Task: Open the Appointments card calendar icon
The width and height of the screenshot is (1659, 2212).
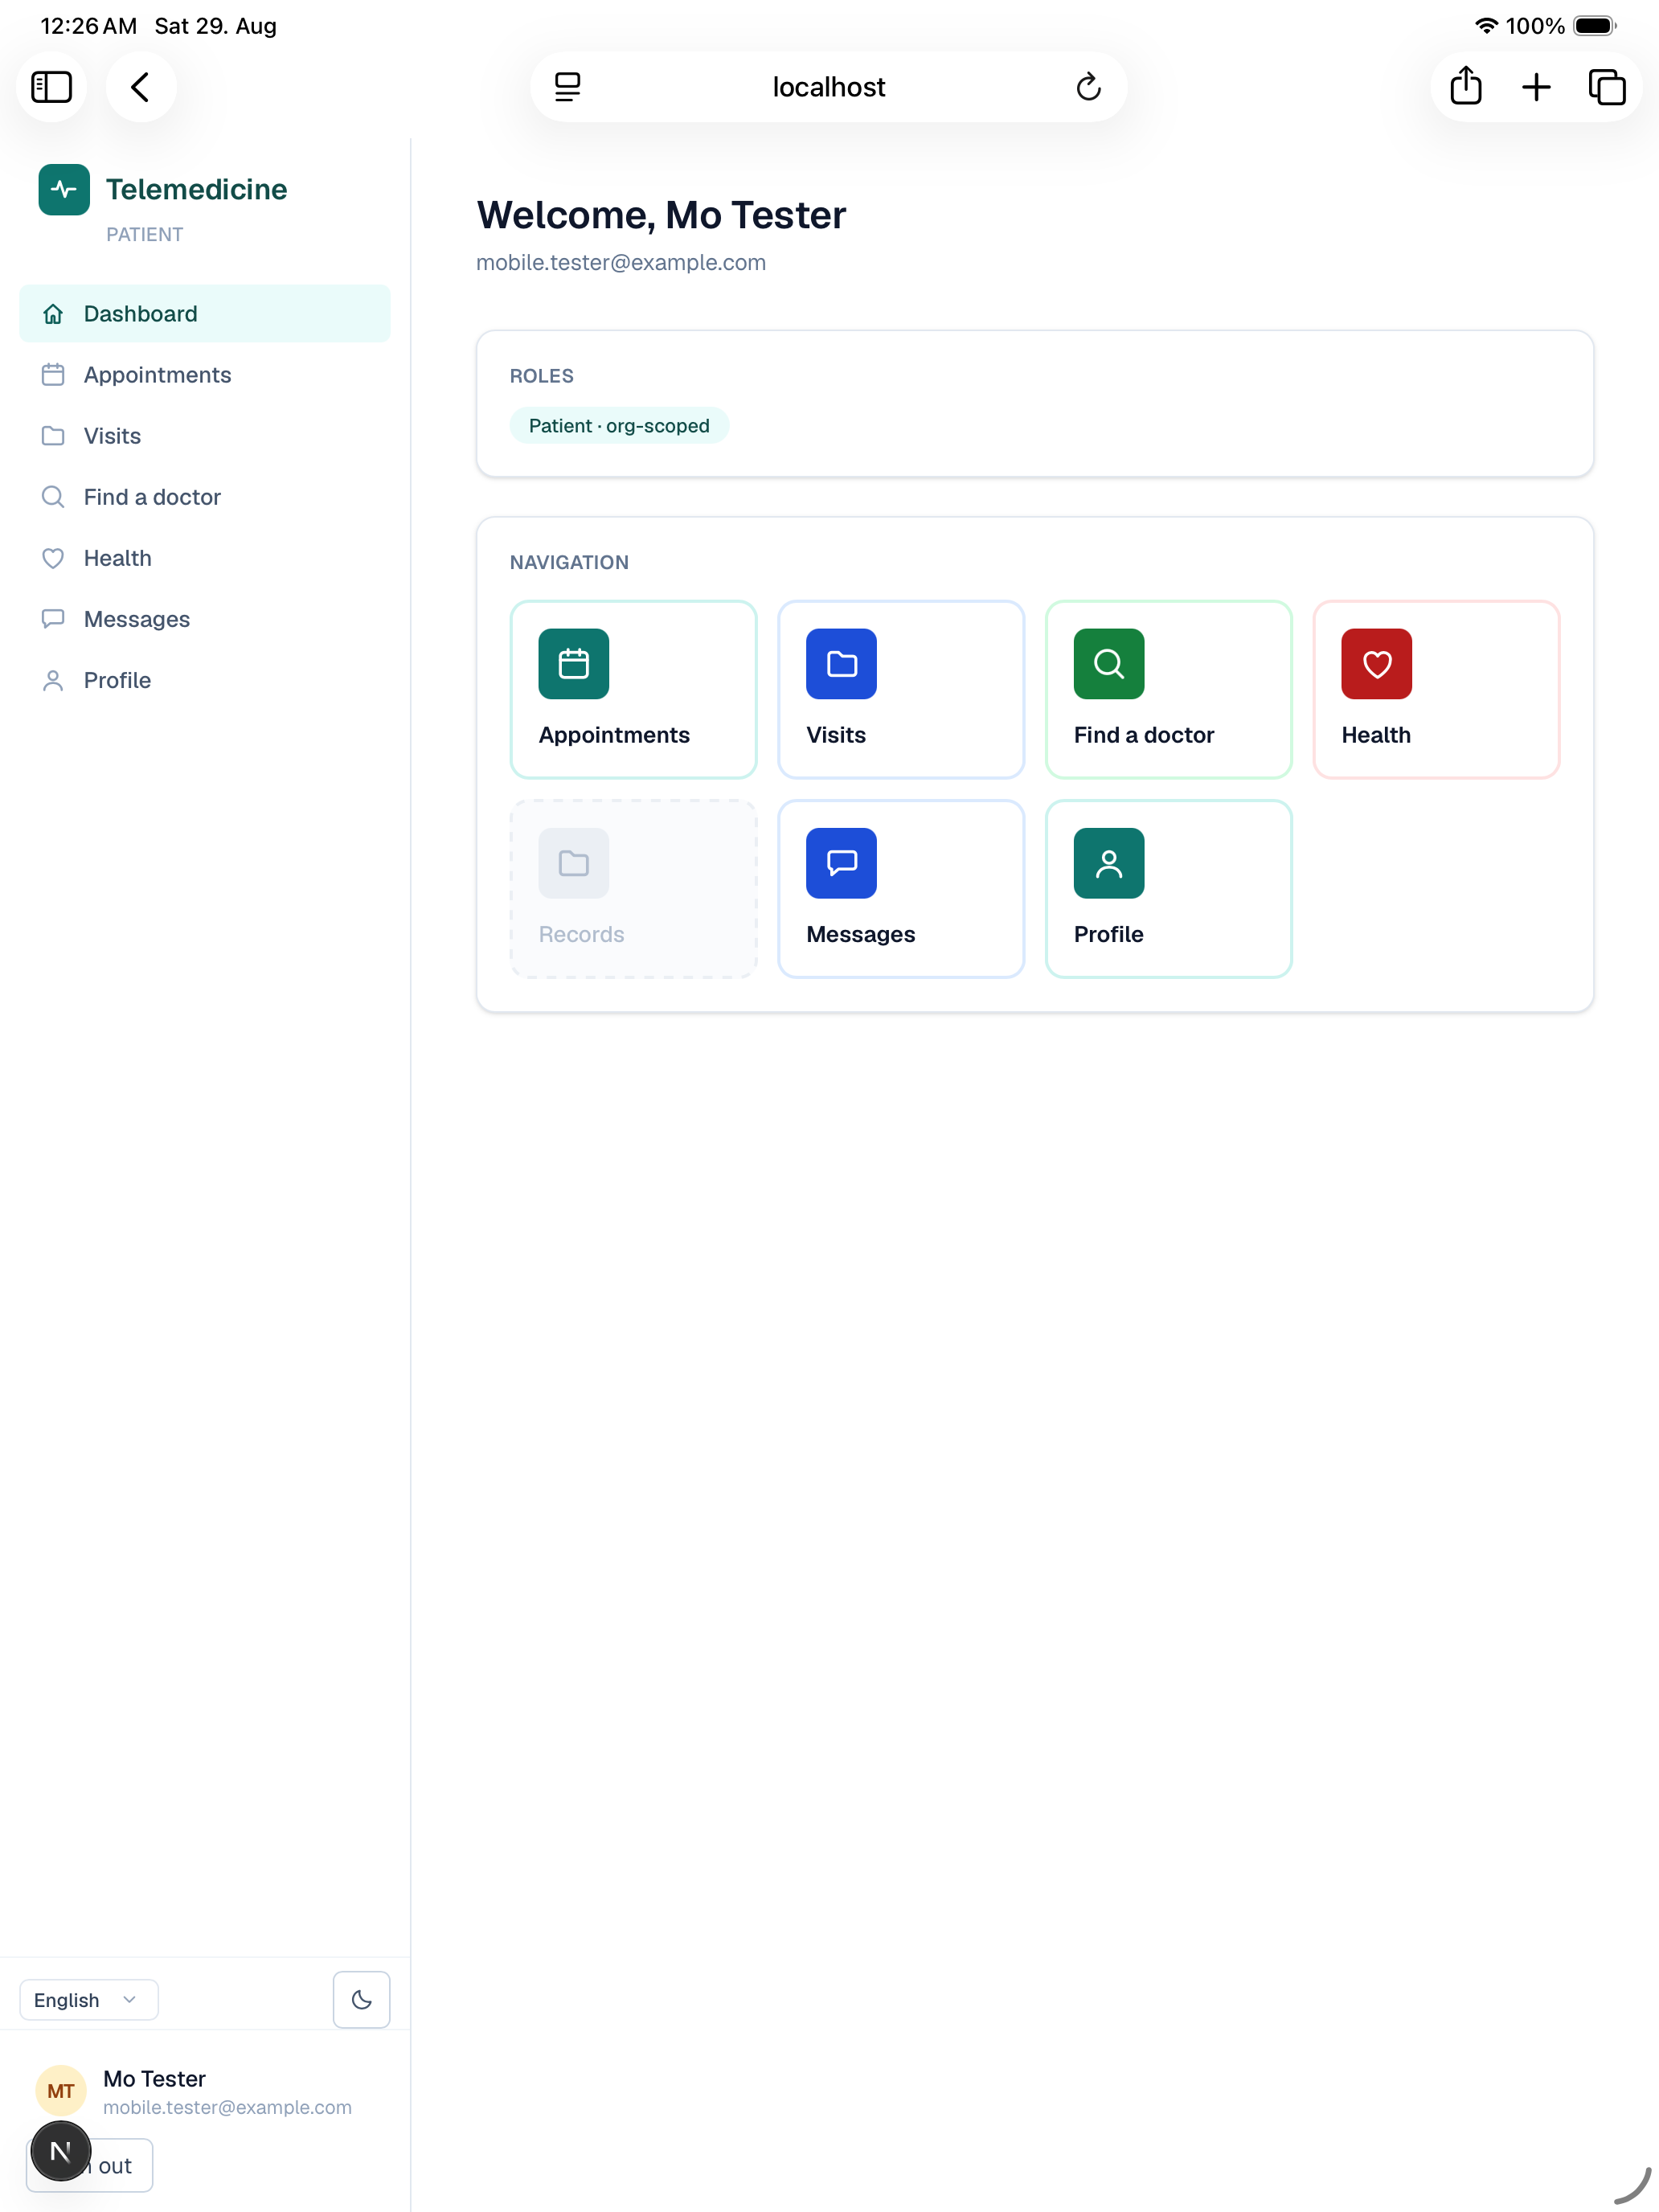Action: [574, 664]
